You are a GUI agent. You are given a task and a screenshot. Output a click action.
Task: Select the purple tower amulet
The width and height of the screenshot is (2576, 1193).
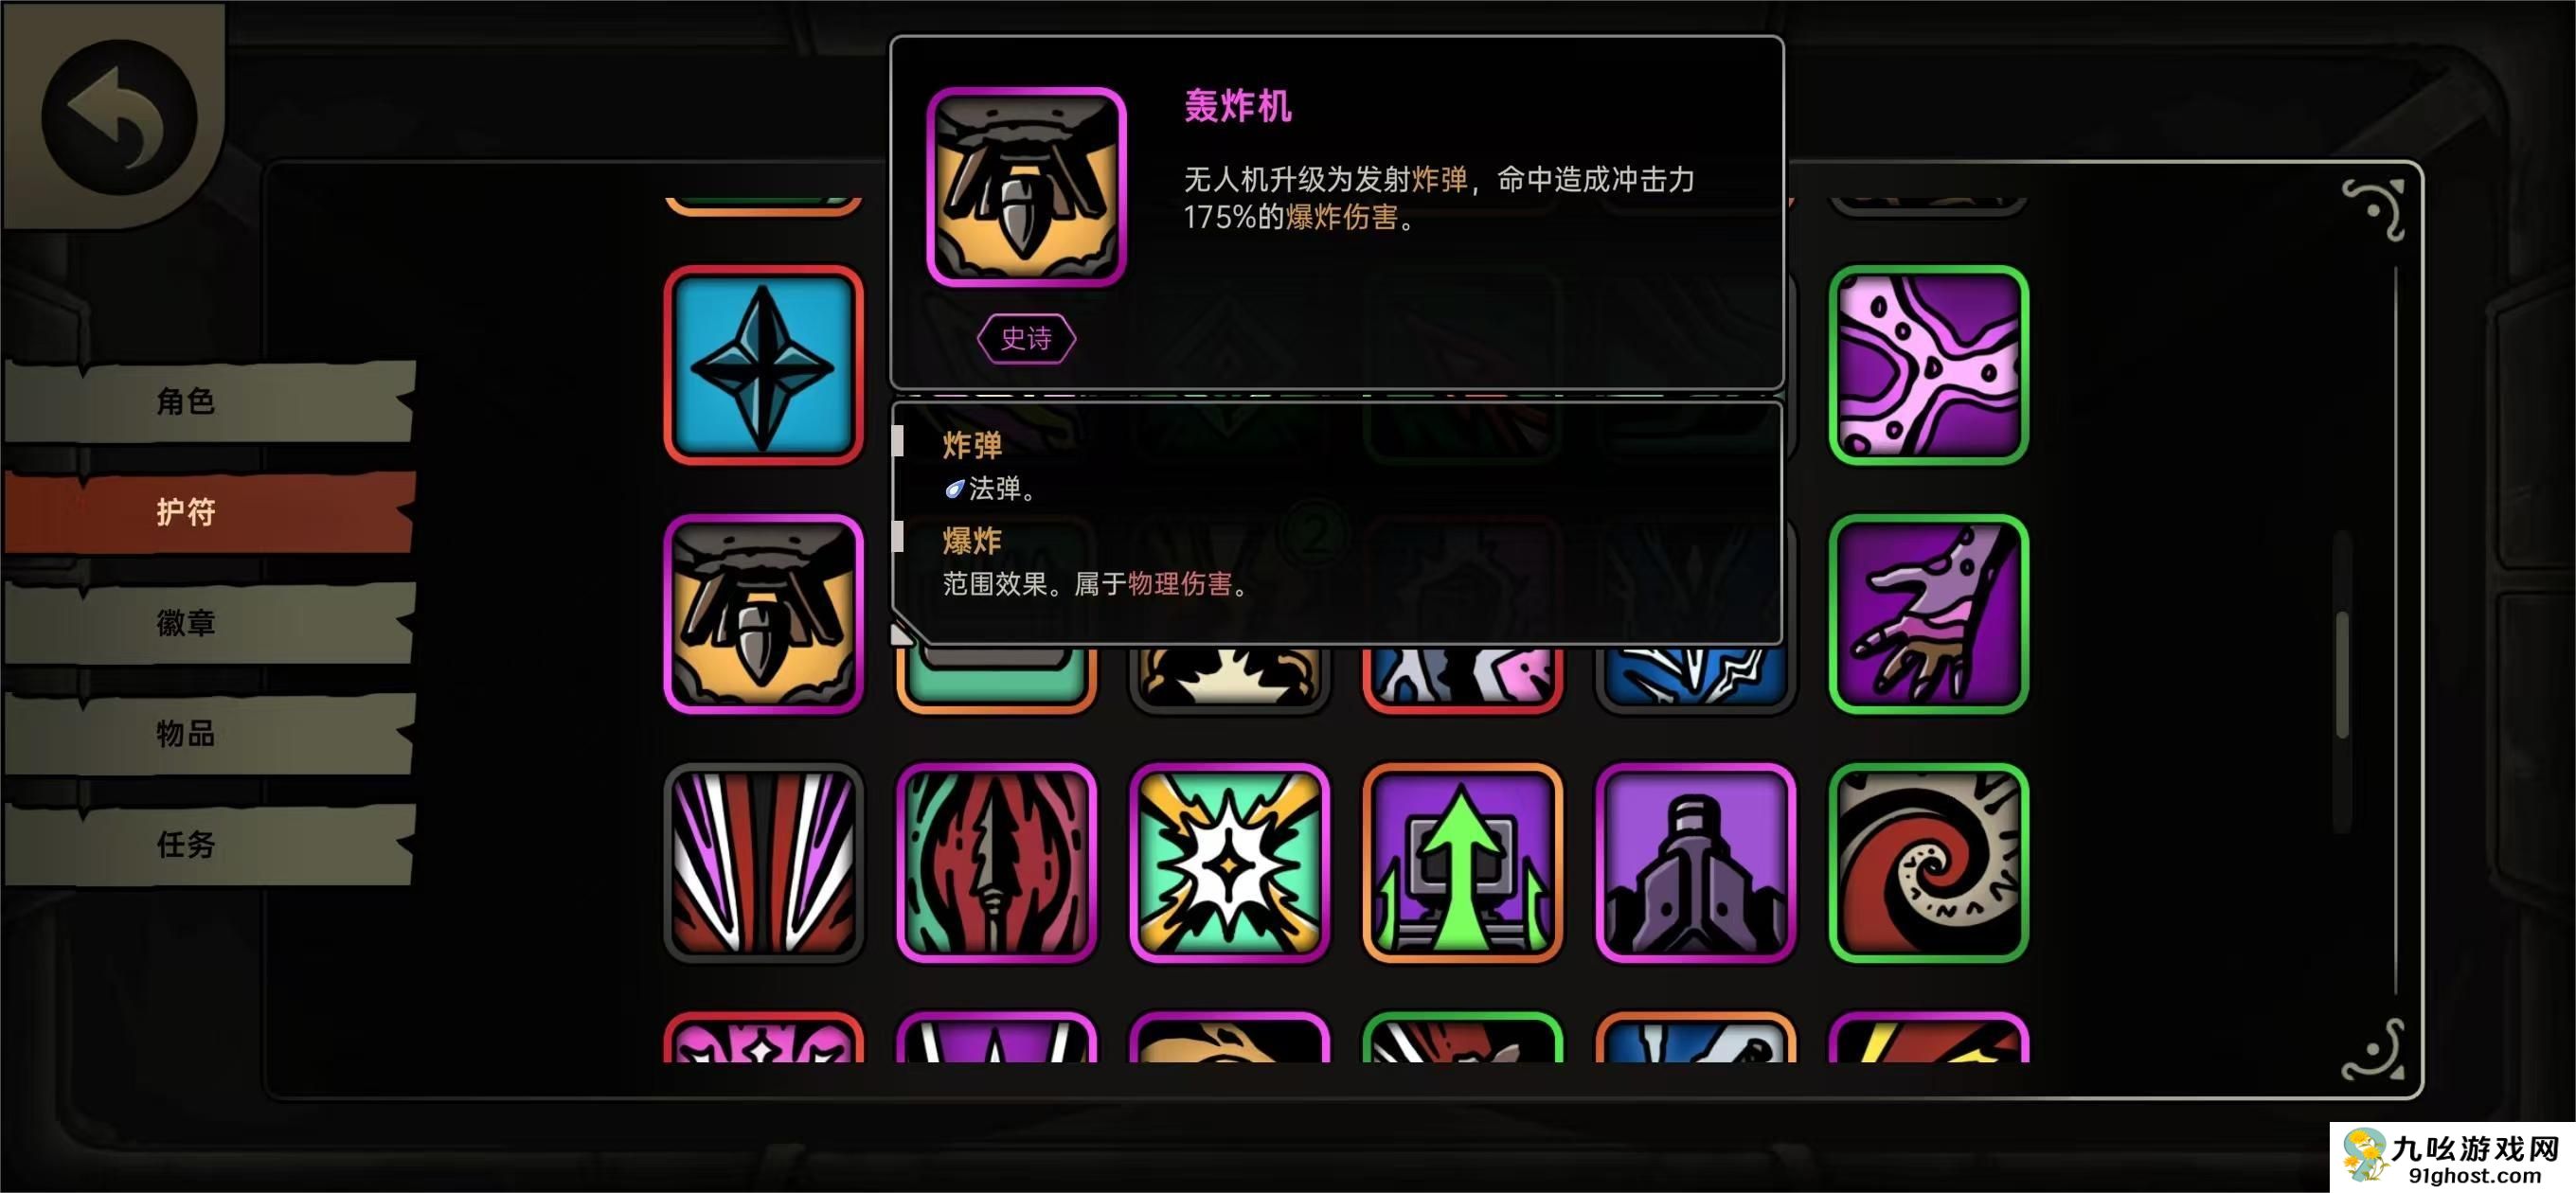tap(1695, 863)
